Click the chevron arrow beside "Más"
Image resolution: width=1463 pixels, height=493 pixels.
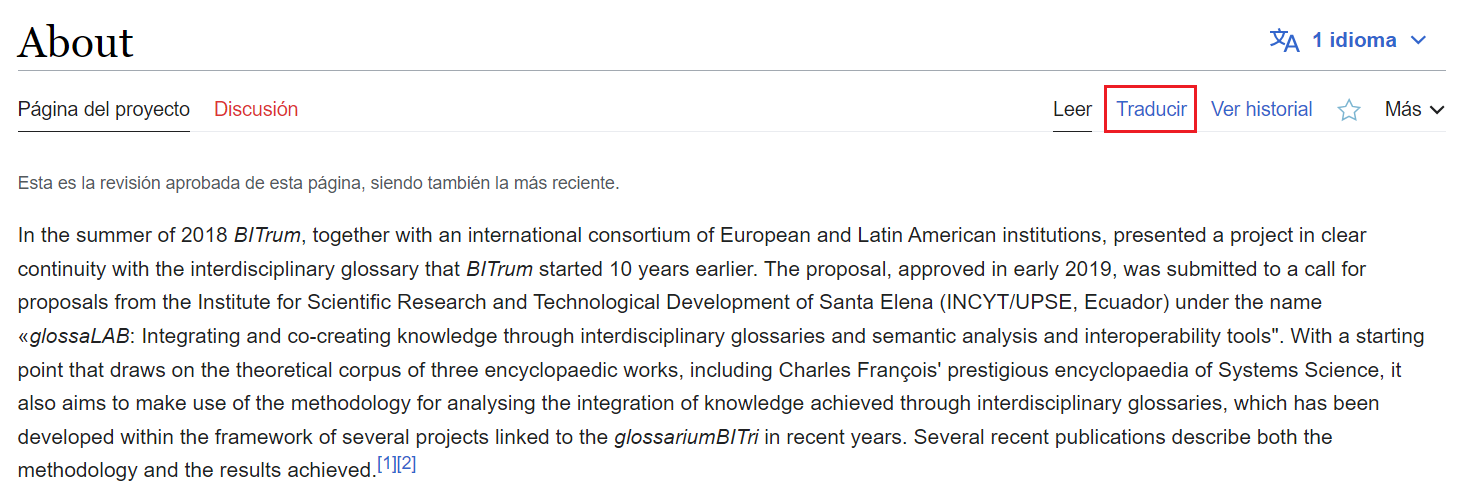click(1437, 110)
